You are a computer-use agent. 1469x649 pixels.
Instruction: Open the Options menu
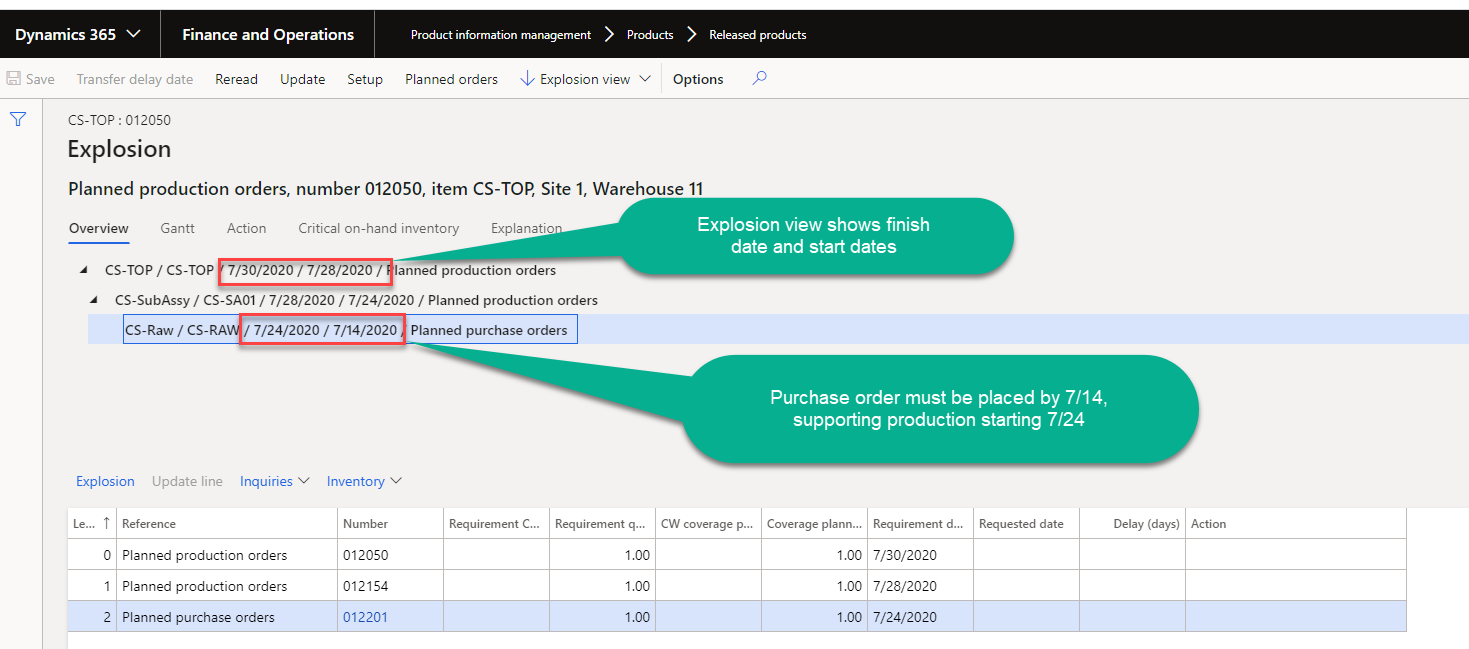point(698,79)
